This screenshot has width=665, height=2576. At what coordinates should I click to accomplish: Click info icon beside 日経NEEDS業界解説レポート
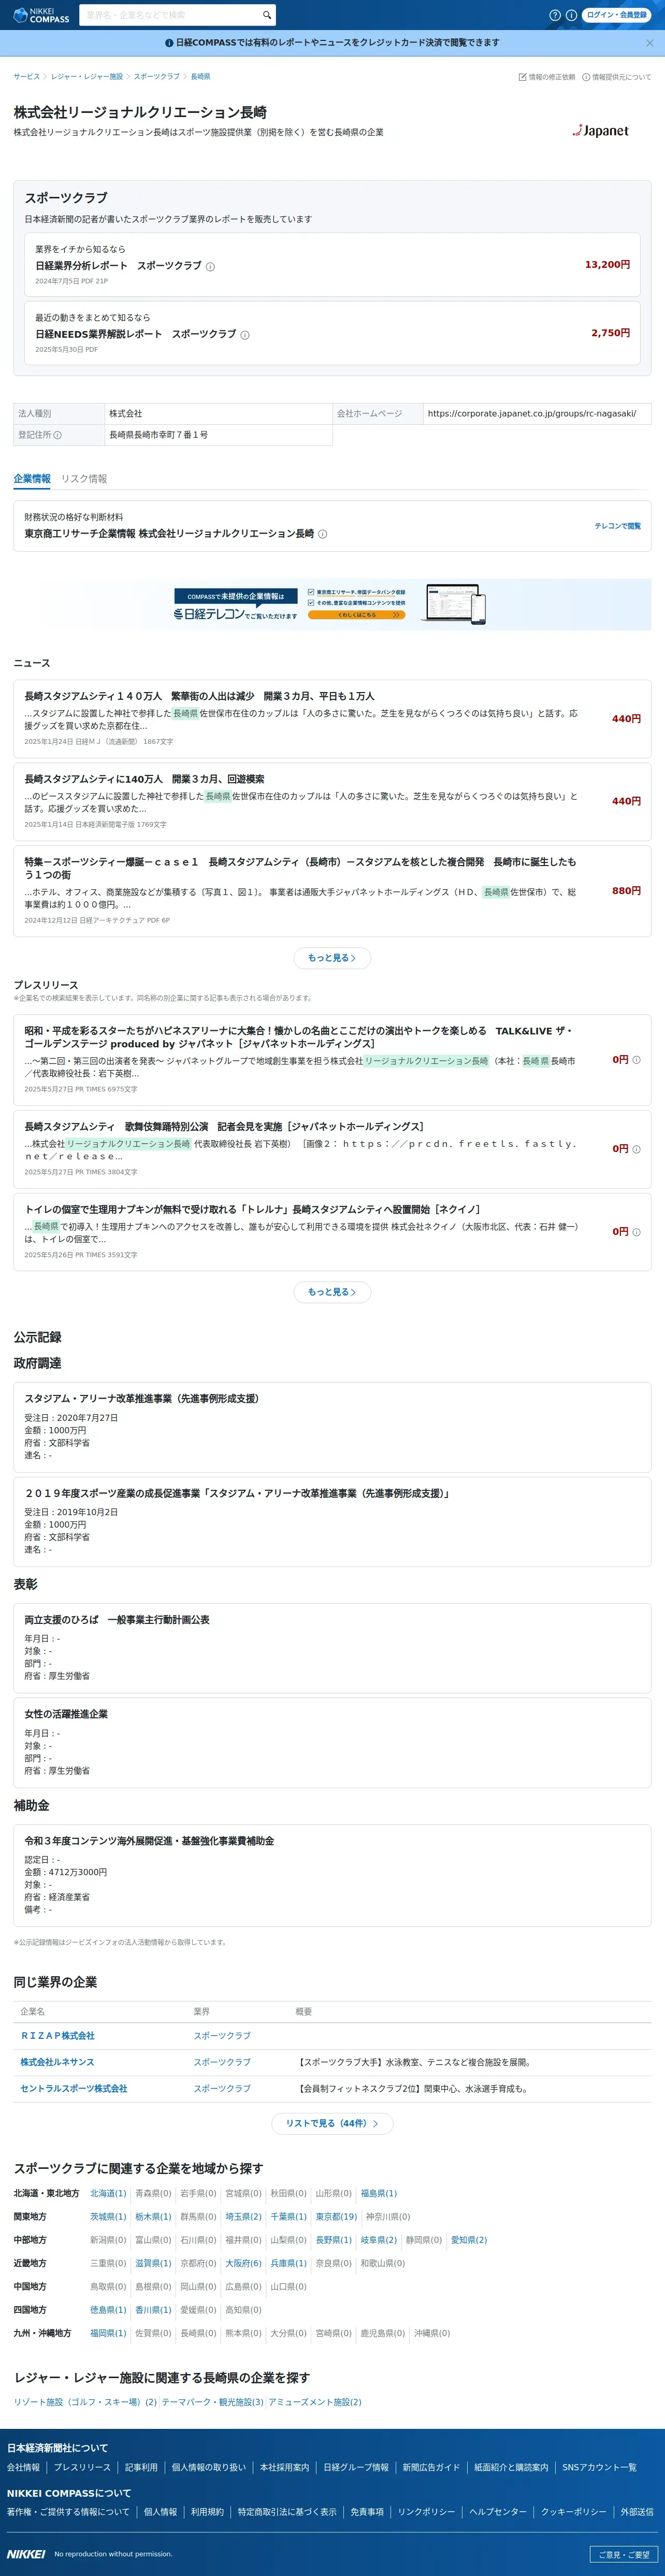(245, 335)
